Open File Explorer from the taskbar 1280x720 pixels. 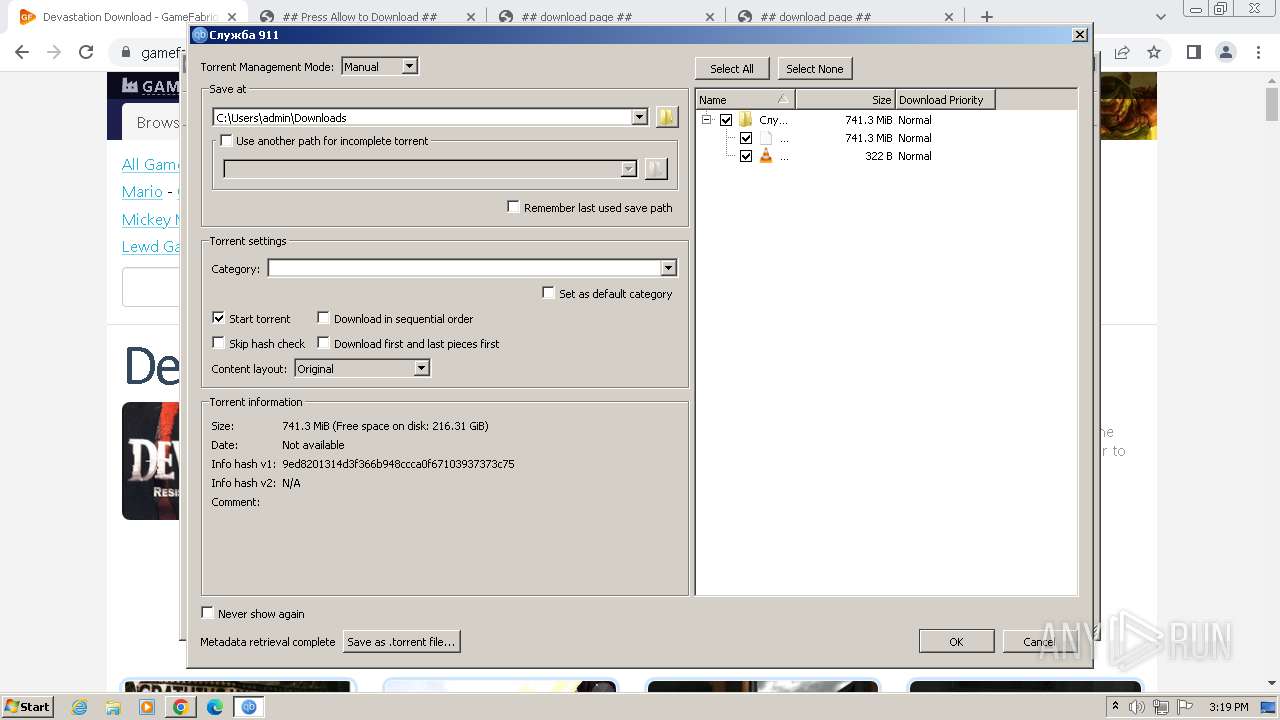tap(113, 707)
